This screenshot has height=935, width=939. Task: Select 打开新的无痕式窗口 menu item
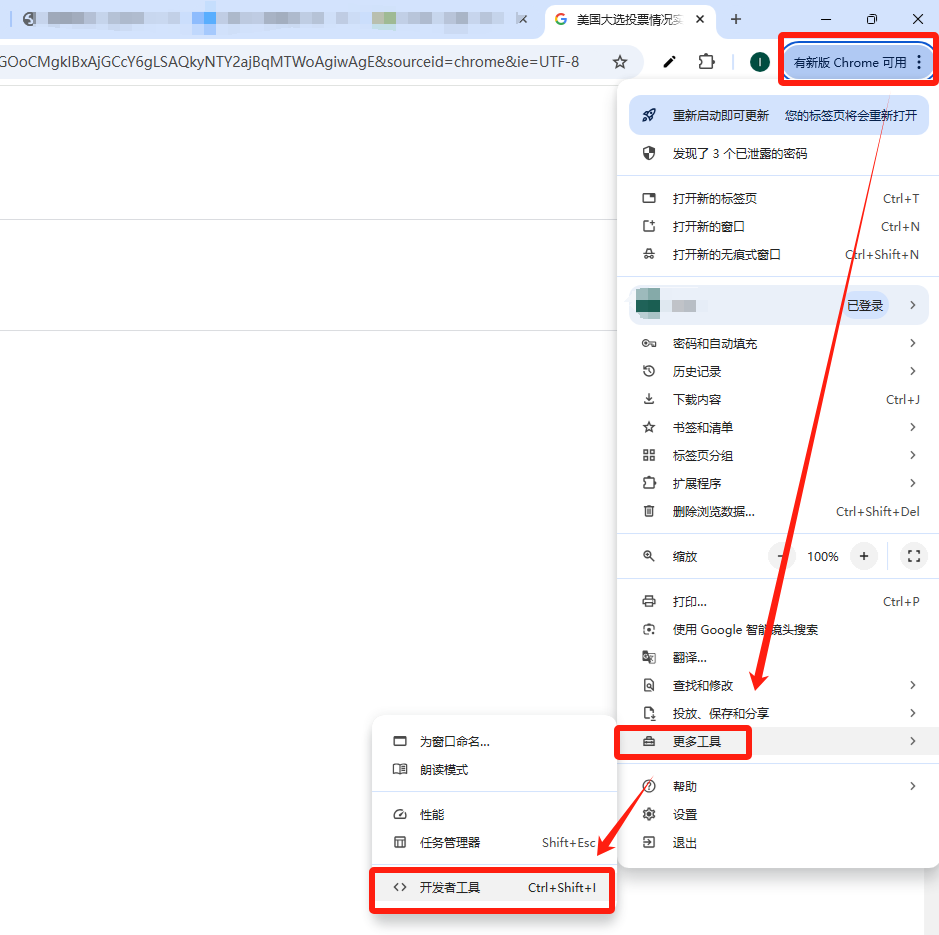[726, 254]
